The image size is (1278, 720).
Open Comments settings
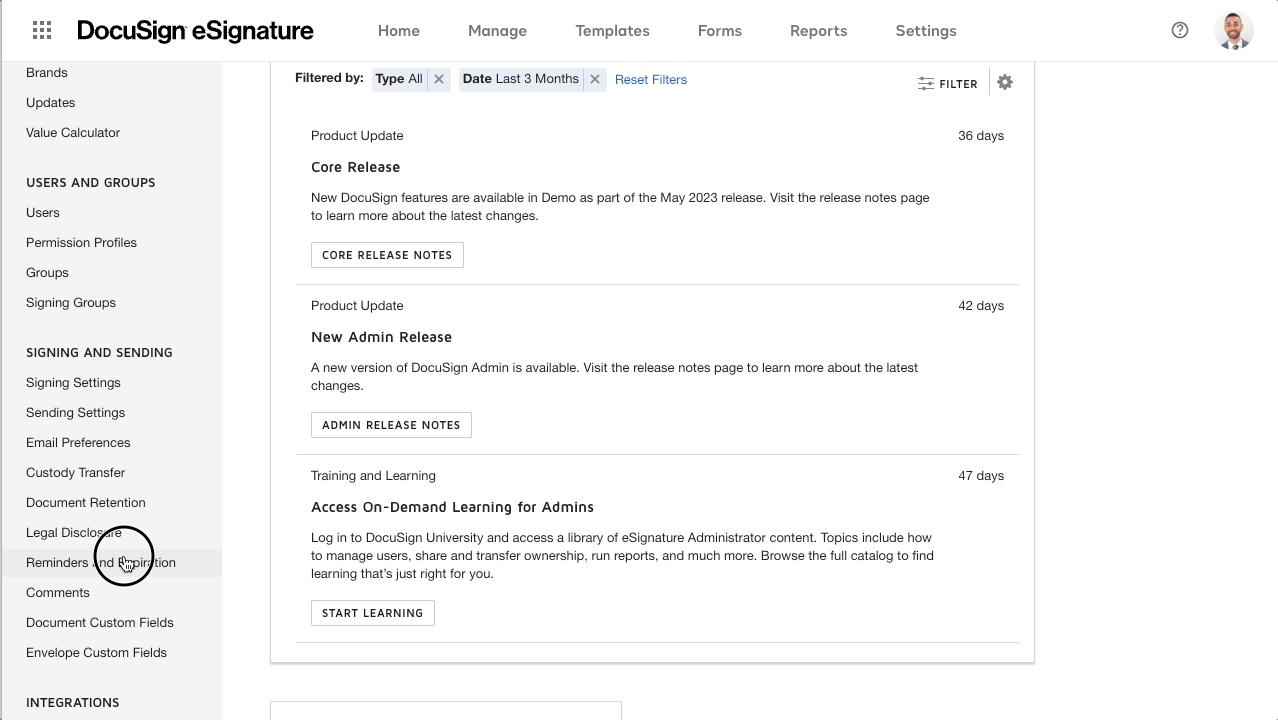(x=58, y=593)
